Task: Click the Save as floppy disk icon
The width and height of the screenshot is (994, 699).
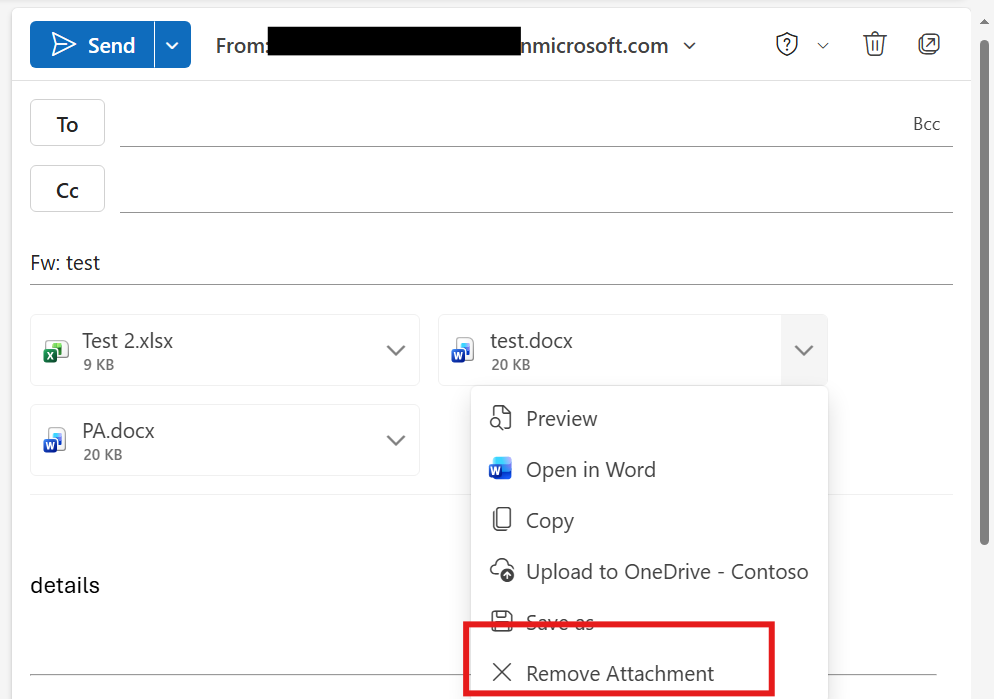Action: click(x=501, y=621)
